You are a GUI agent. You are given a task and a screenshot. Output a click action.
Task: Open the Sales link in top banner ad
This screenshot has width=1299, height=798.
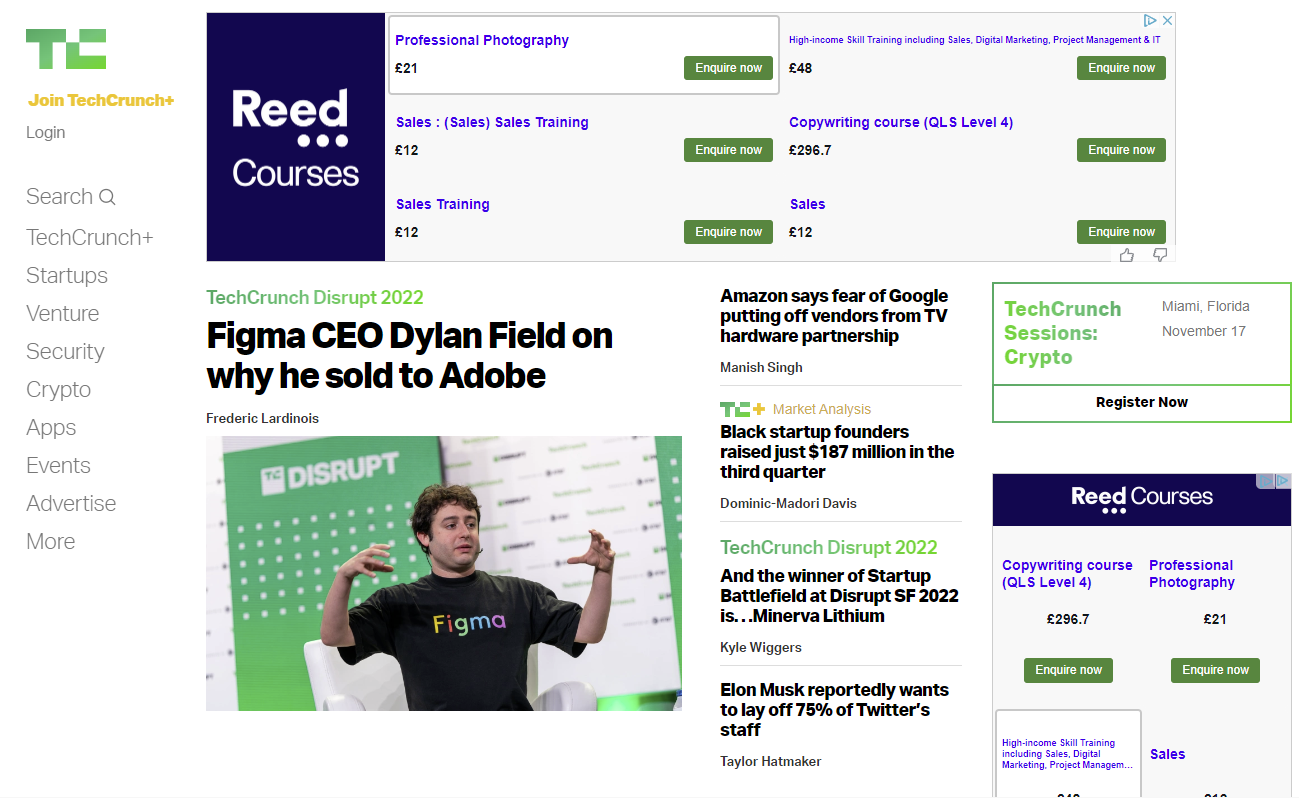click(807, 204)
